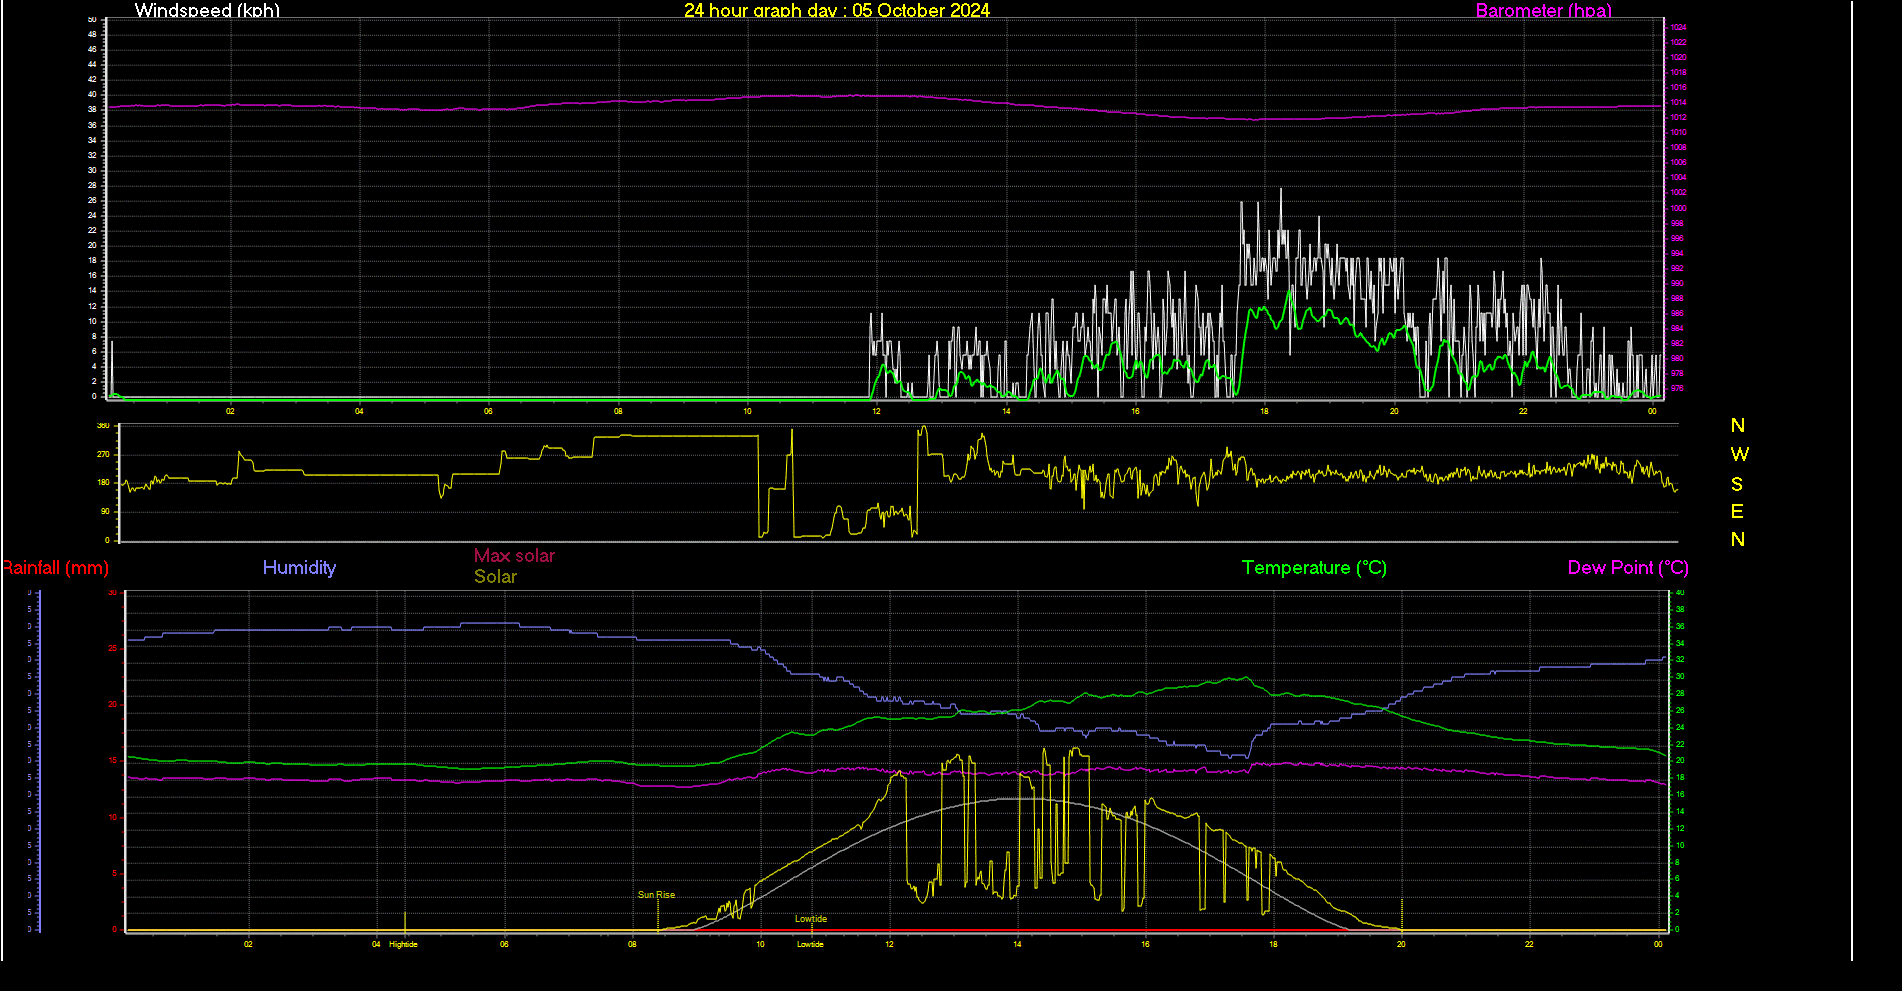
Task: Click the 18 hour label under windspeed graph
Action: [1264, 411]
